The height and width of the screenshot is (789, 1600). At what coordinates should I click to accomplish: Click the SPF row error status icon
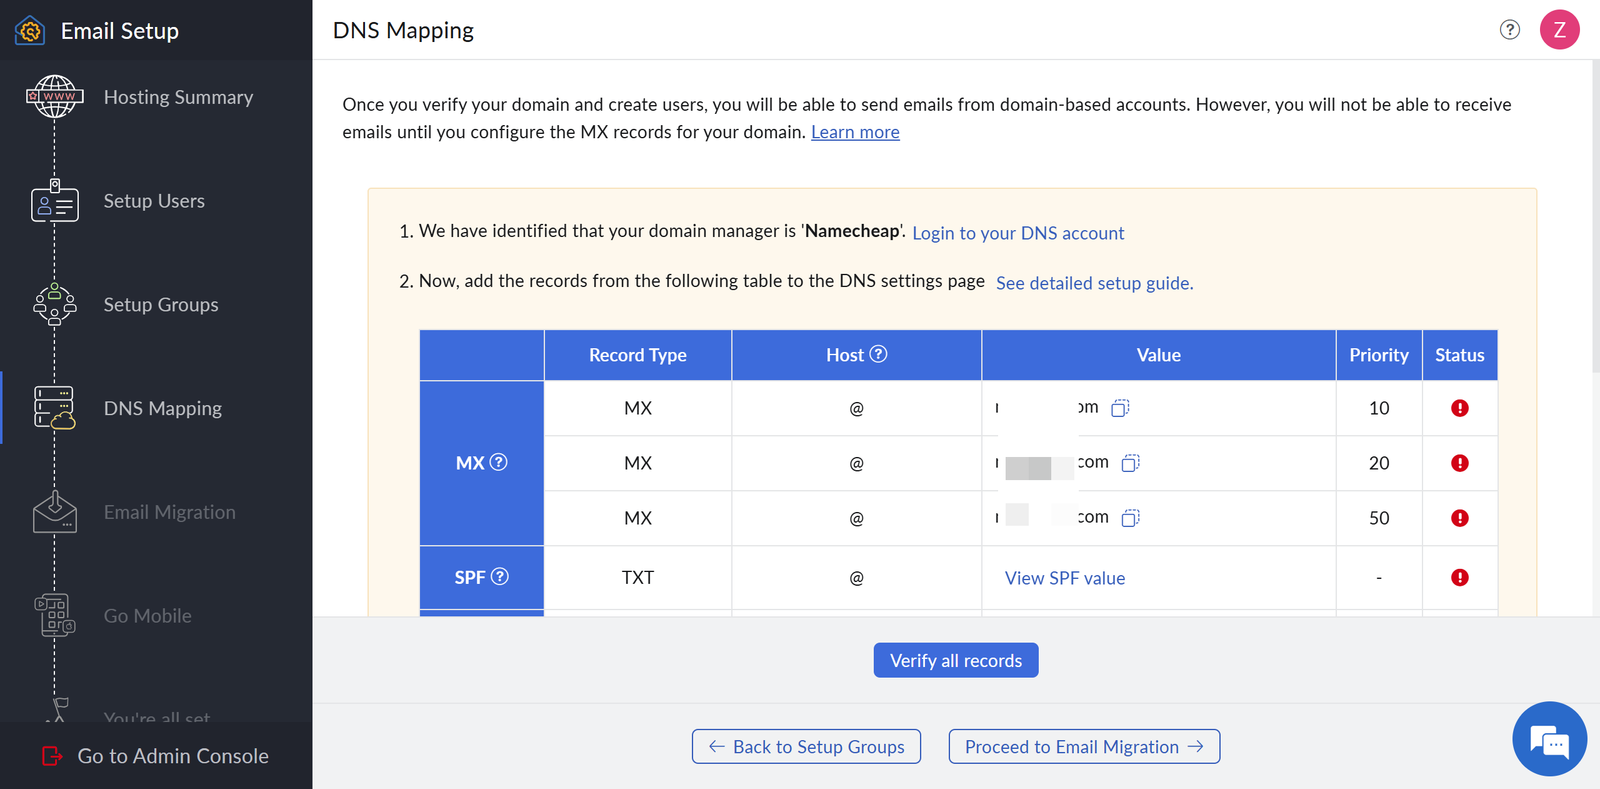click(1460, 577)
